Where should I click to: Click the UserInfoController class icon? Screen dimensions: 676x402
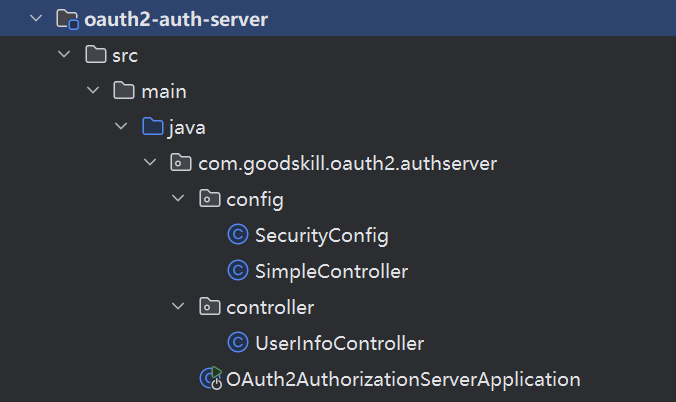pyautogui.click(x=238, y=343)
